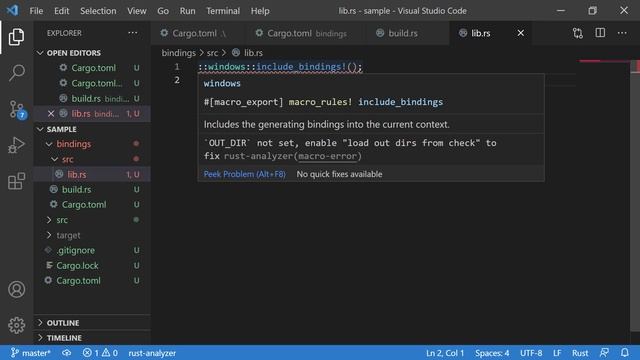Viewport: 640px width, 360px height.
Task: Select lib.rs in the file tree
Action: (x=92, y=175)
